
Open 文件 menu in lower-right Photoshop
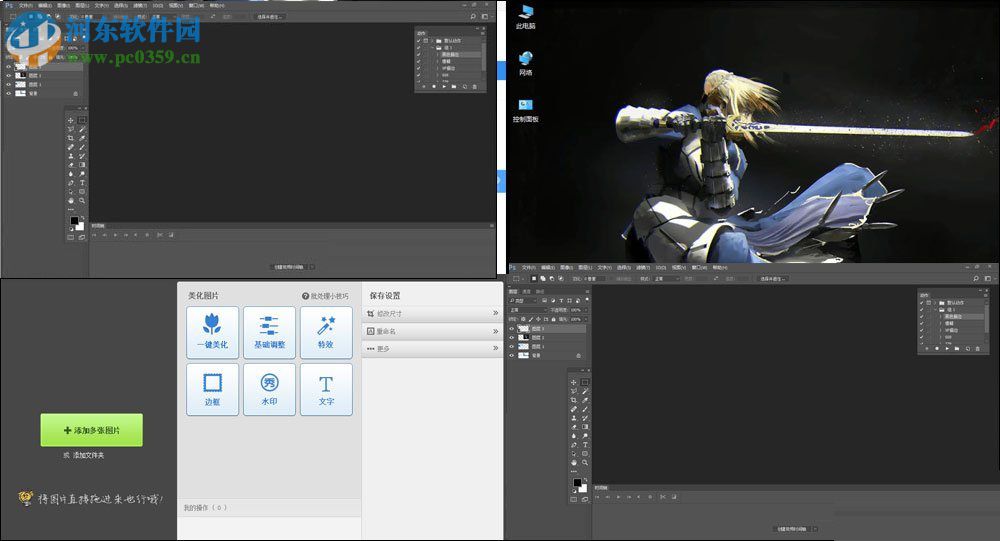pyautogui.click(x=529, y=268)
